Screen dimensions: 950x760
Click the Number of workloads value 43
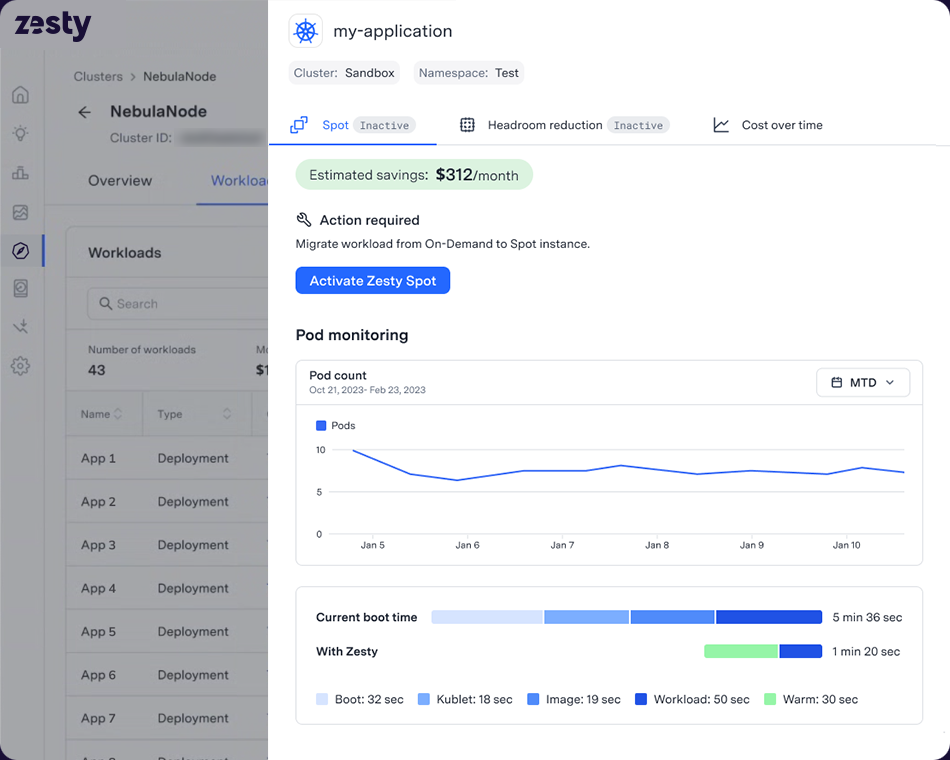[96, 370]
